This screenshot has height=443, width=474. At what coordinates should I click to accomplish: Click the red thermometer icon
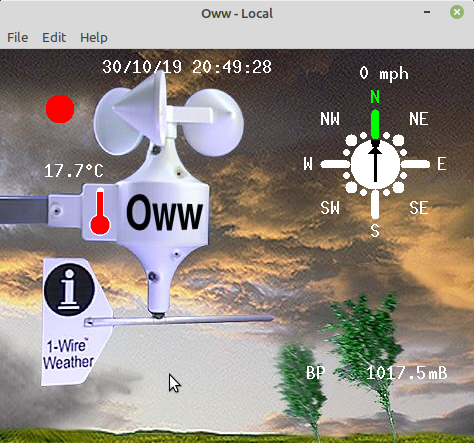[x=100, y=211]
